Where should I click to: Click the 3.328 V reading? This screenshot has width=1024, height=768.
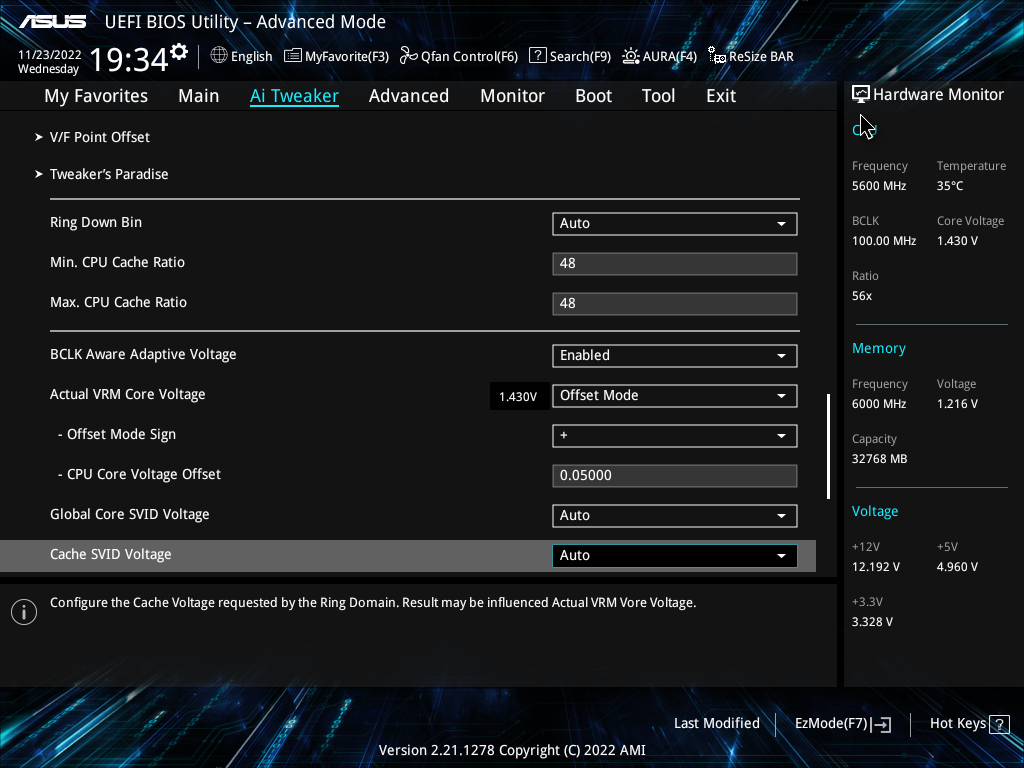click(x=872, y=622)
